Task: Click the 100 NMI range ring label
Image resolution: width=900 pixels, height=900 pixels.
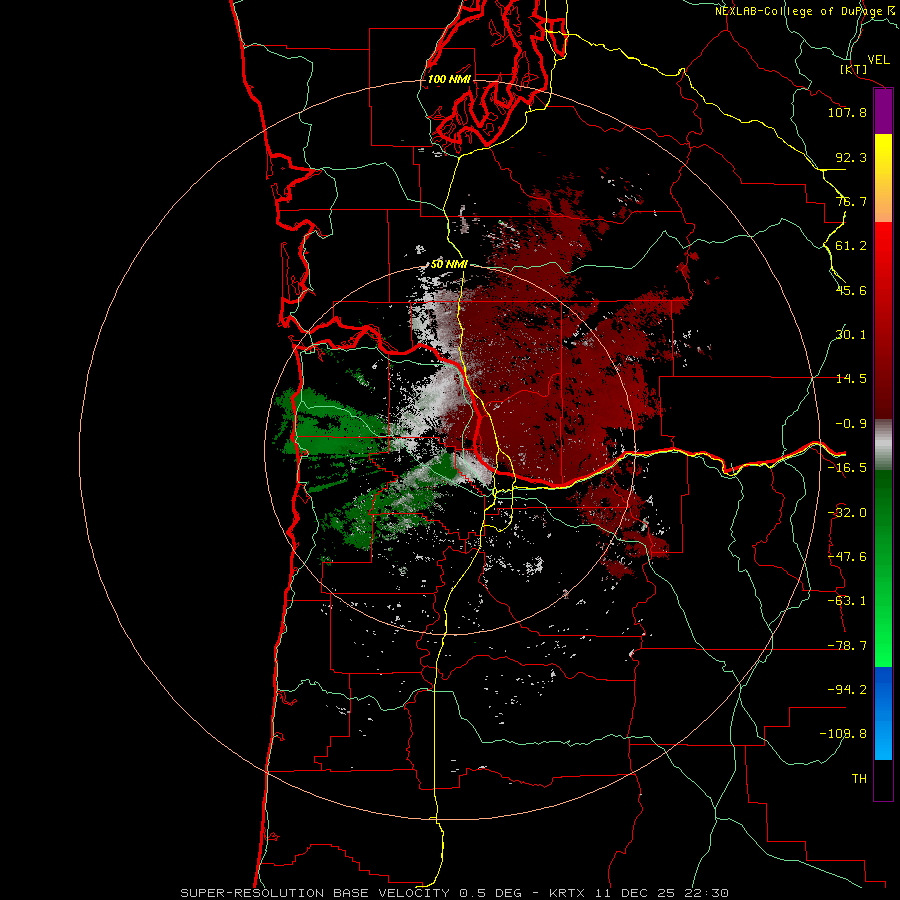Action: coord(449,79)
